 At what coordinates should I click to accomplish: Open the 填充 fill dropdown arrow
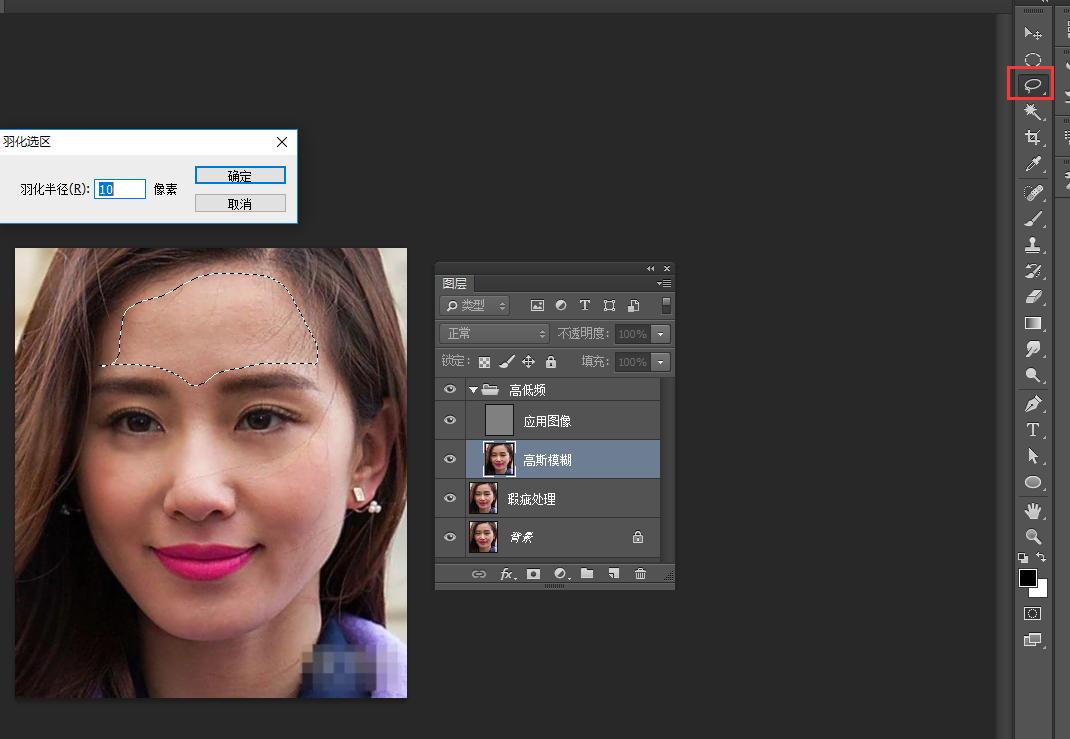(661, 362)
